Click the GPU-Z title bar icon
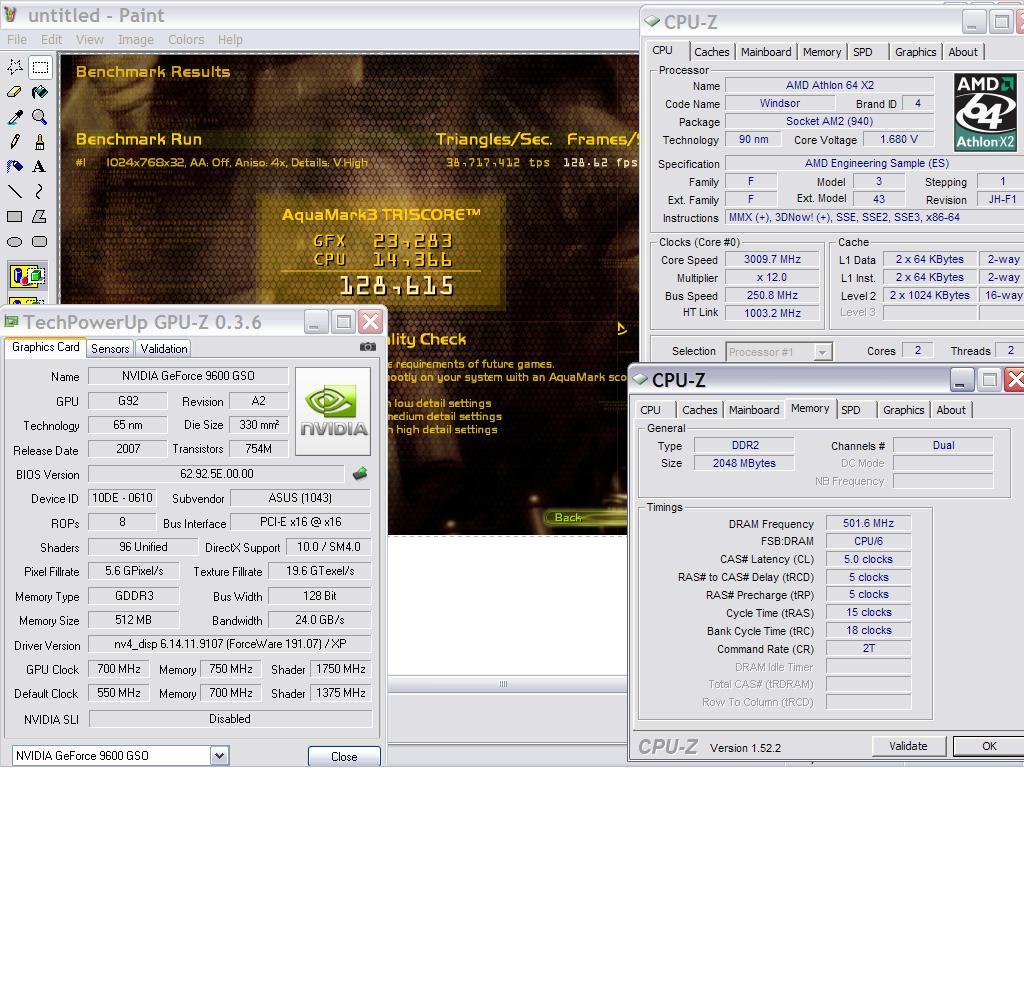Image resolution: width=1024 pixels, height=1000 pixels. [x=11, y=321]
